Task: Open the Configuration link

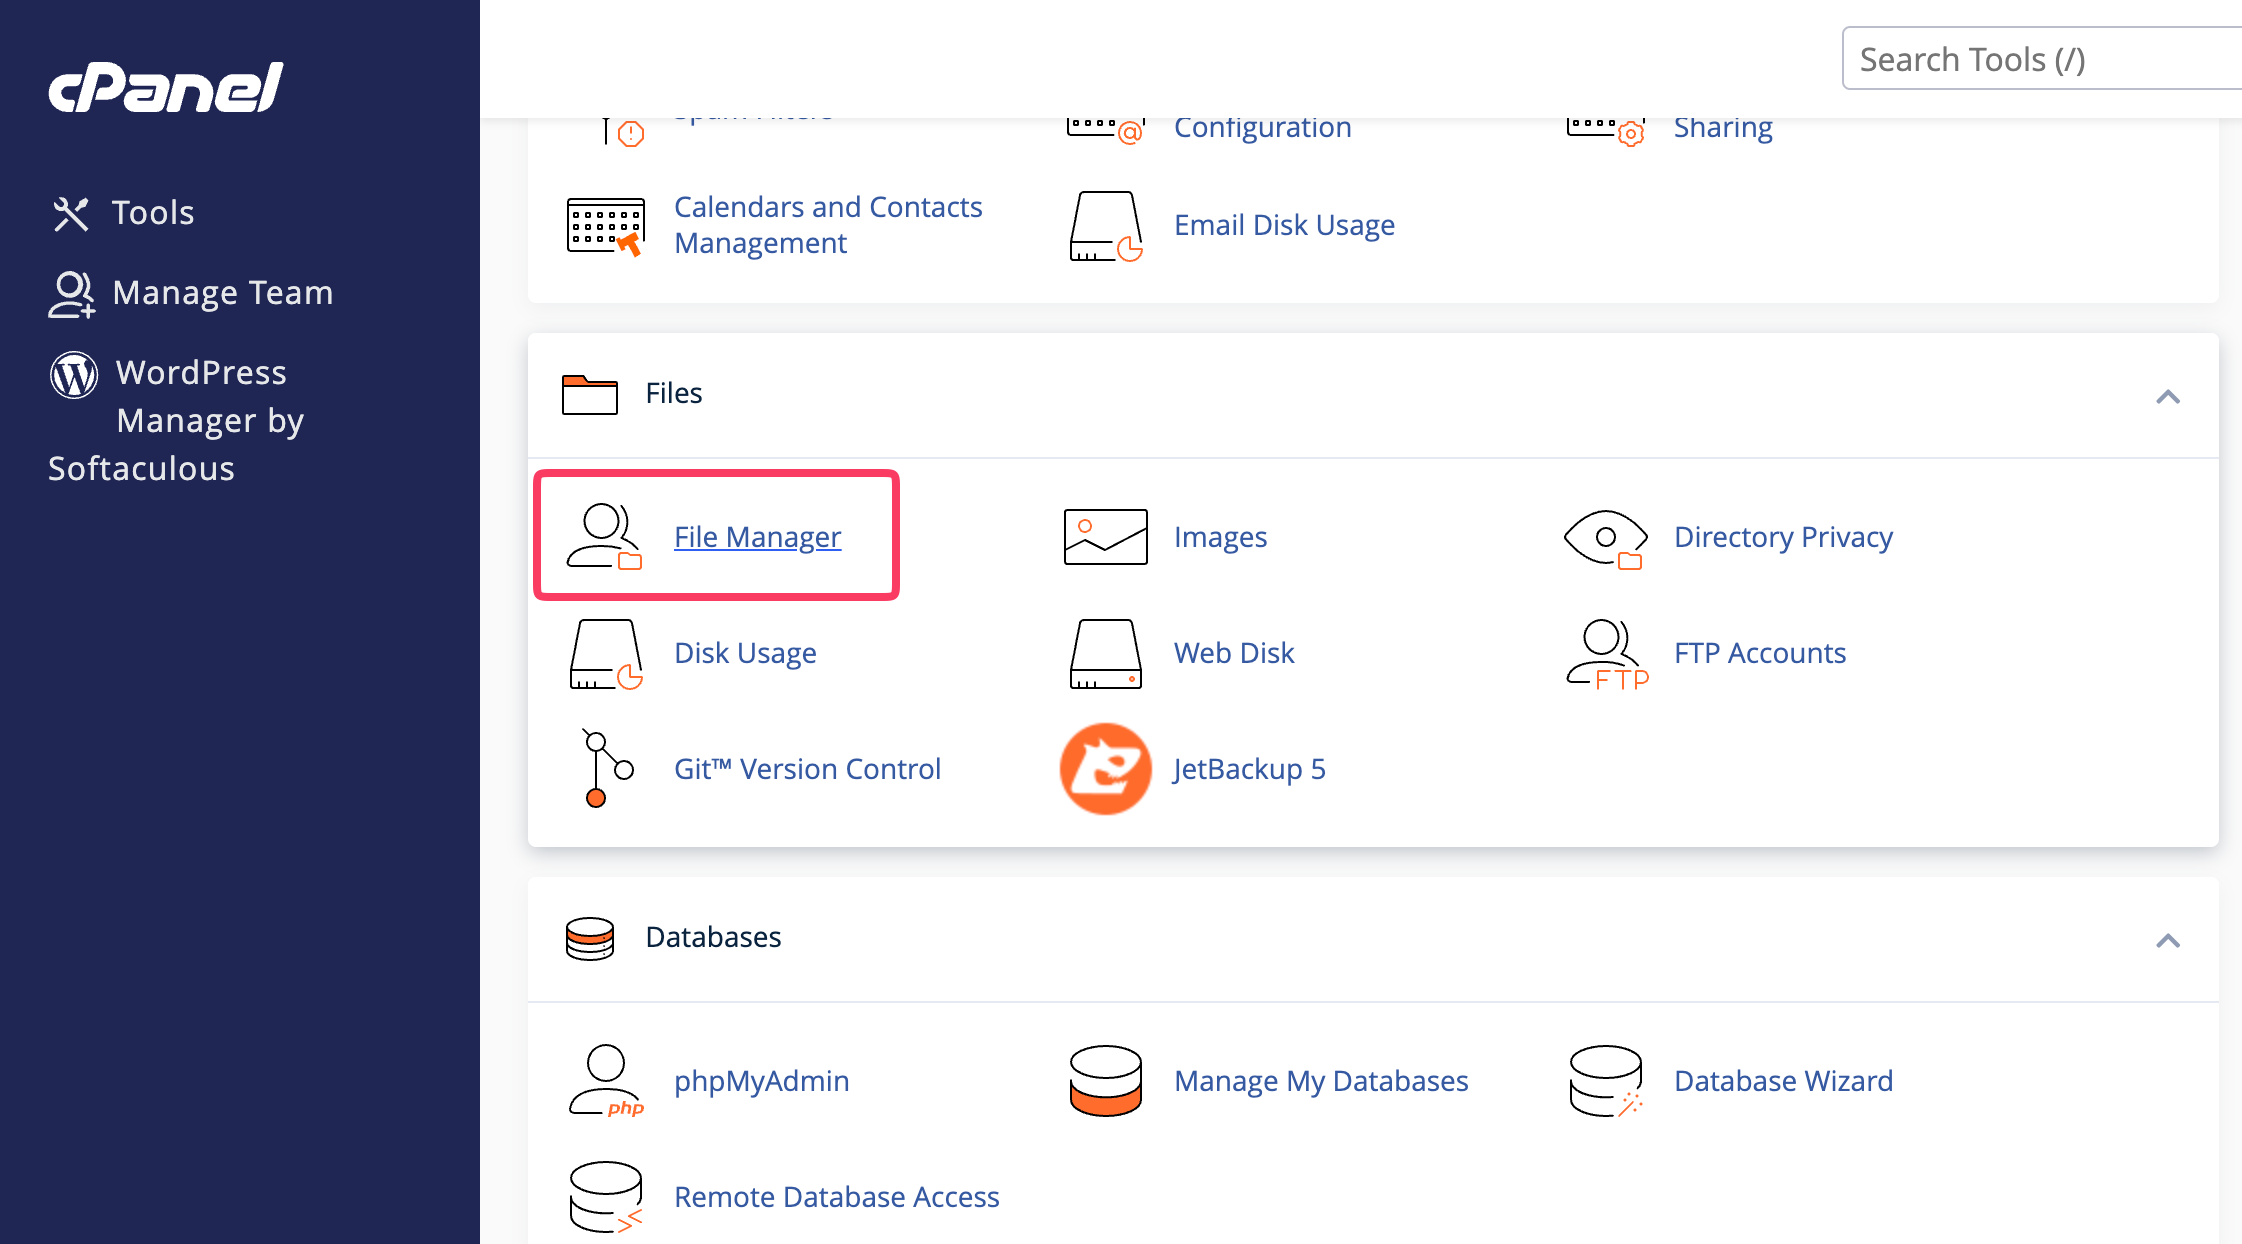Action: tap(1263, 128)
